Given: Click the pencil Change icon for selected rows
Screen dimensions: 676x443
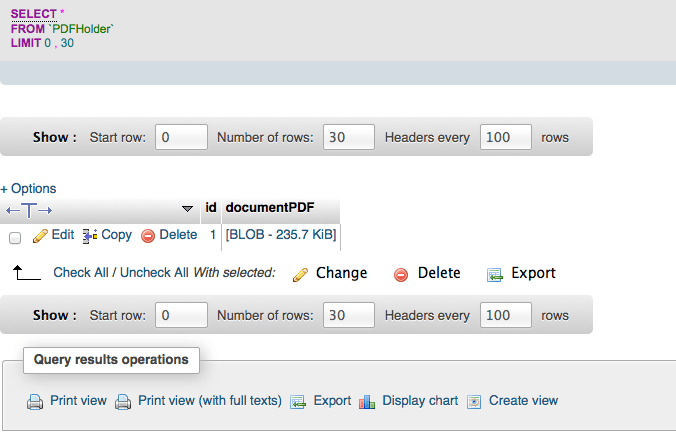Looking at the screenshot, I should 300,274.
